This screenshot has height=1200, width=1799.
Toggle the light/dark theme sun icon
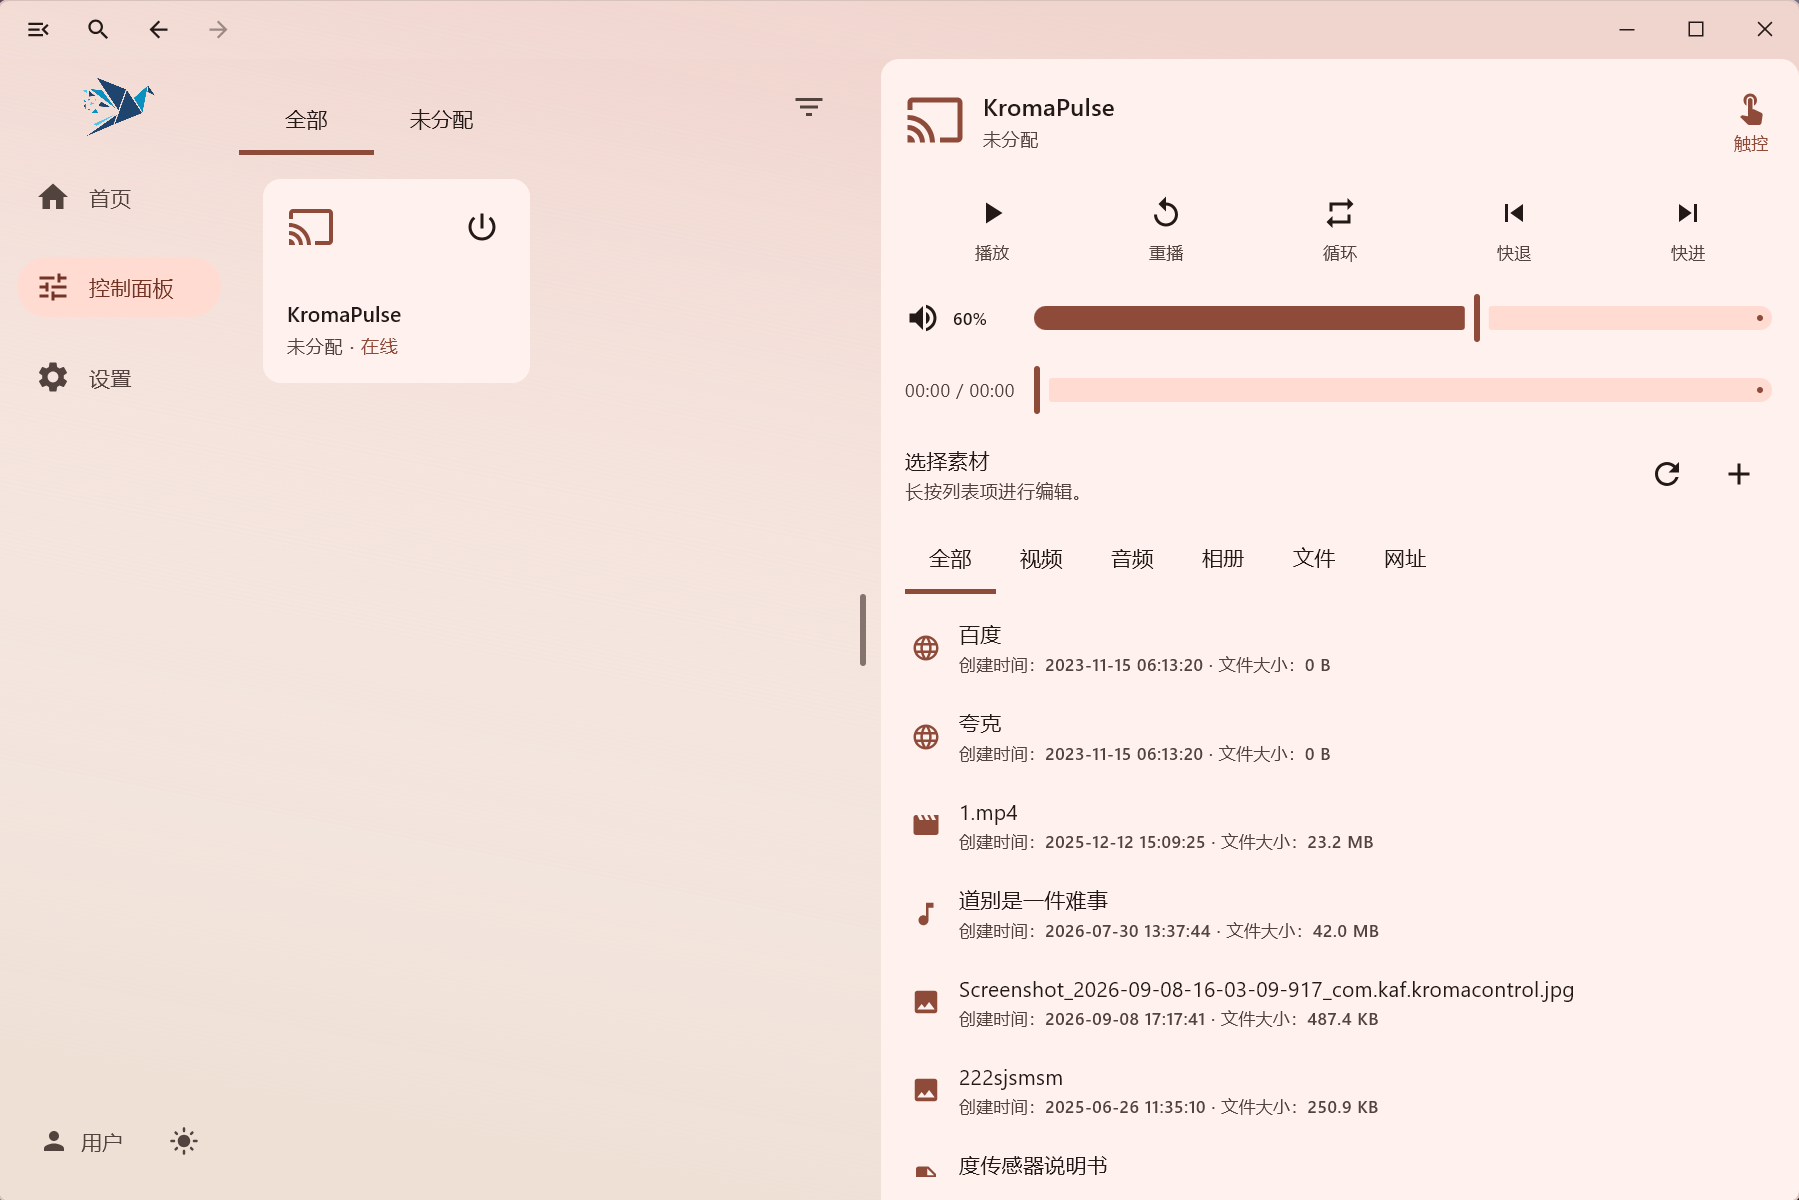(184, 1141)
